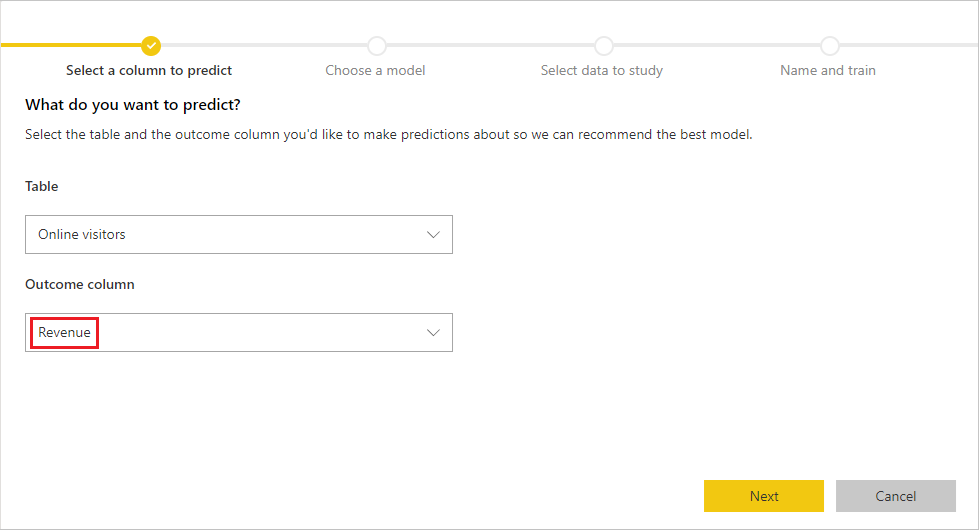Click the empty circle above Choose a model
979x530 pixels.
point(376,46)
